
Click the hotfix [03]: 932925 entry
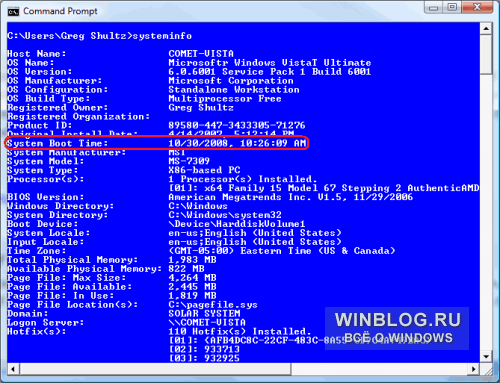click(x=204, y=359)
